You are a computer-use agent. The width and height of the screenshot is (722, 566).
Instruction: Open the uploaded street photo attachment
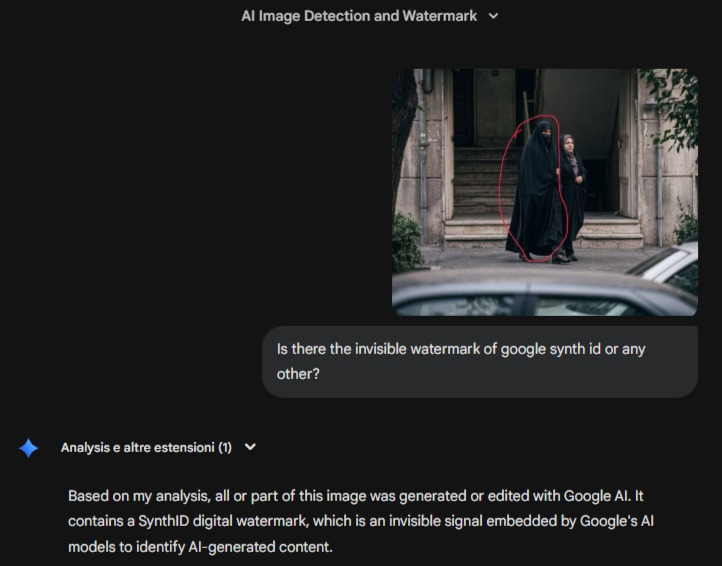(544, 192)
